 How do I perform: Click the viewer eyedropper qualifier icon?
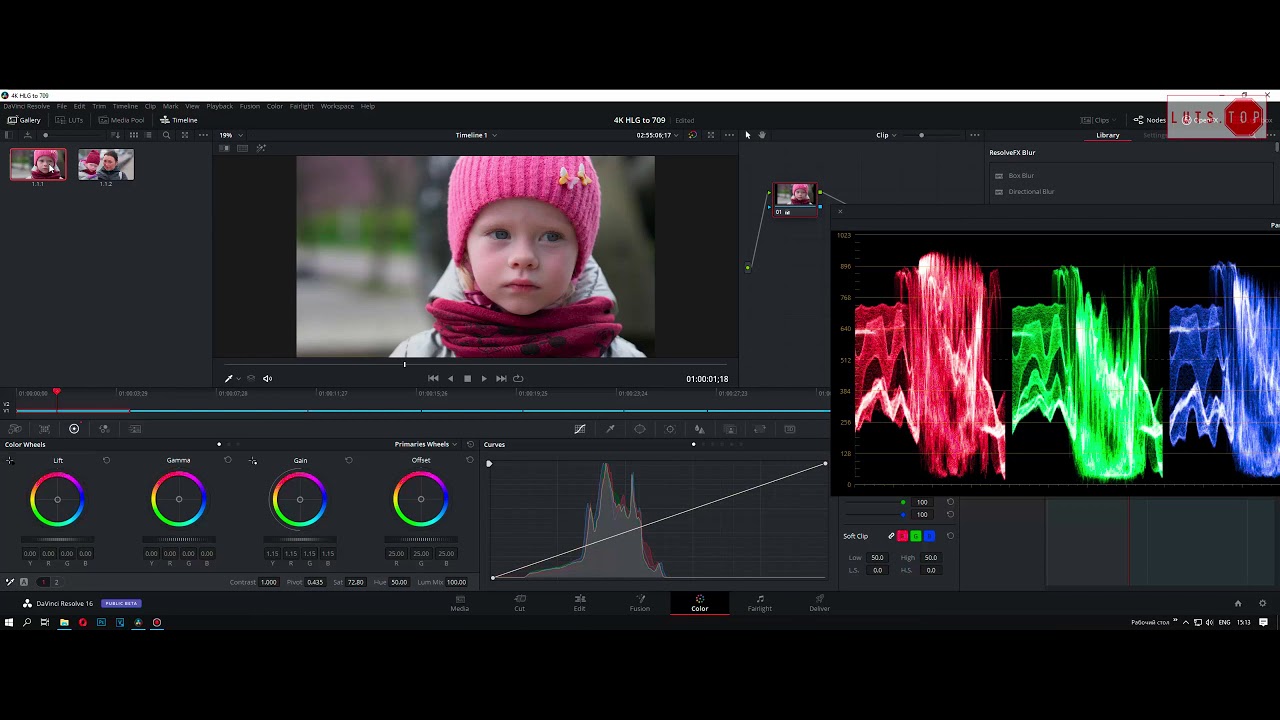[x=229, y=379]
